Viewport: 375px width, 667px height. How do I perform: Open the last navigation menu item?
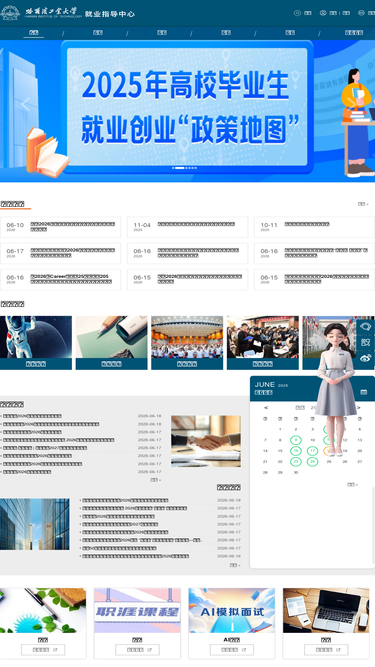[354, 33]
